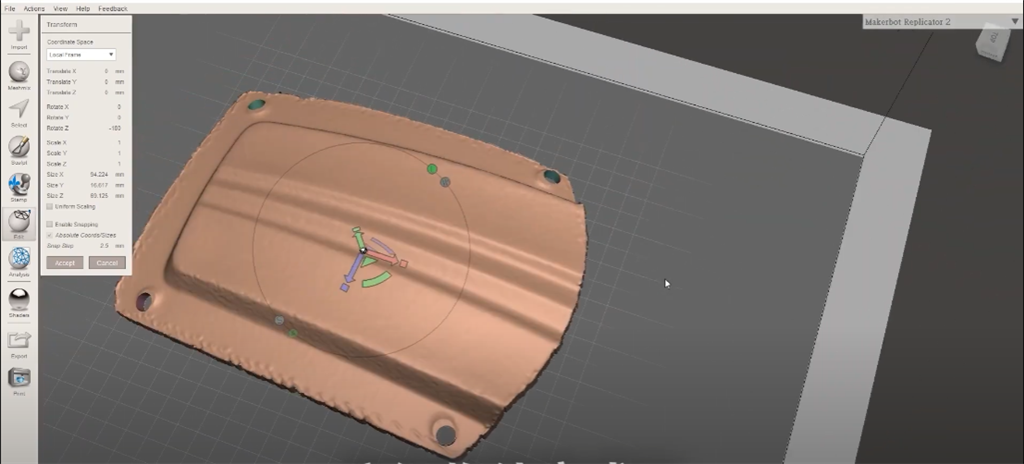Choose the Select tool in the sidebar

19,111
